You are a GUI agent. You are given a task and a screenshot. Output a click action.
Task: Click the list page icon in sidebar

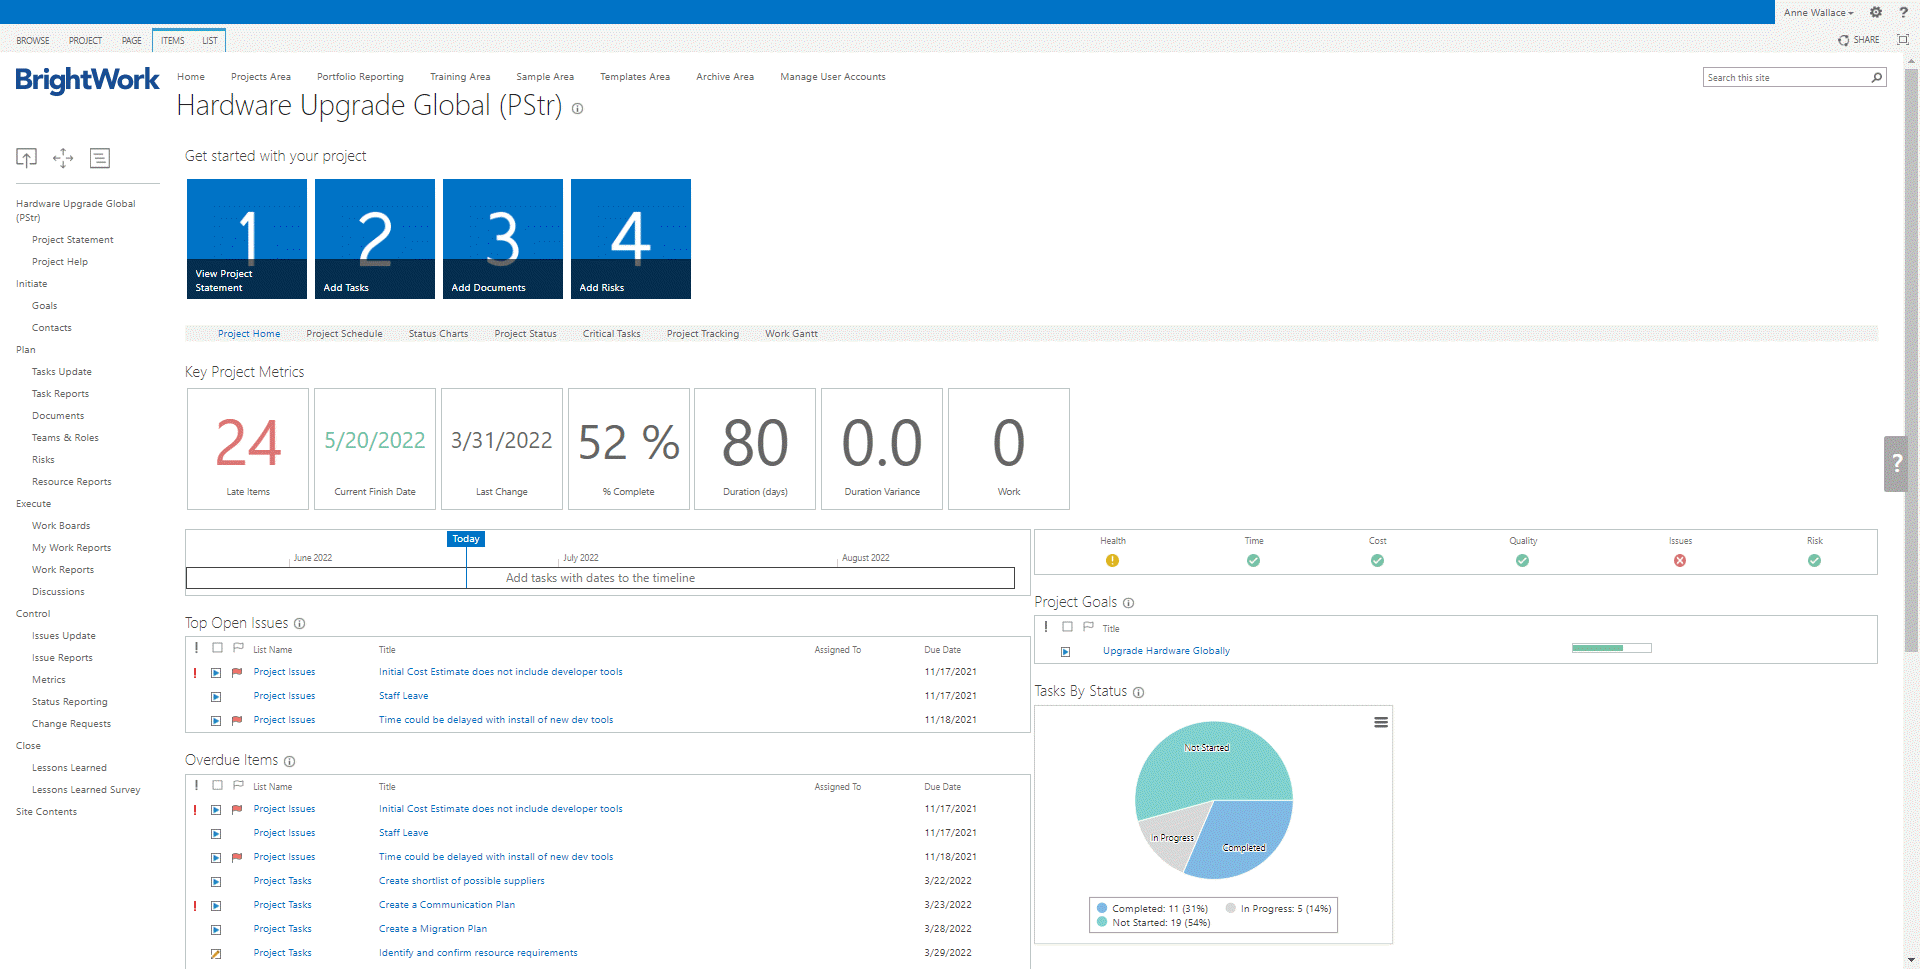tap(100, 158)
